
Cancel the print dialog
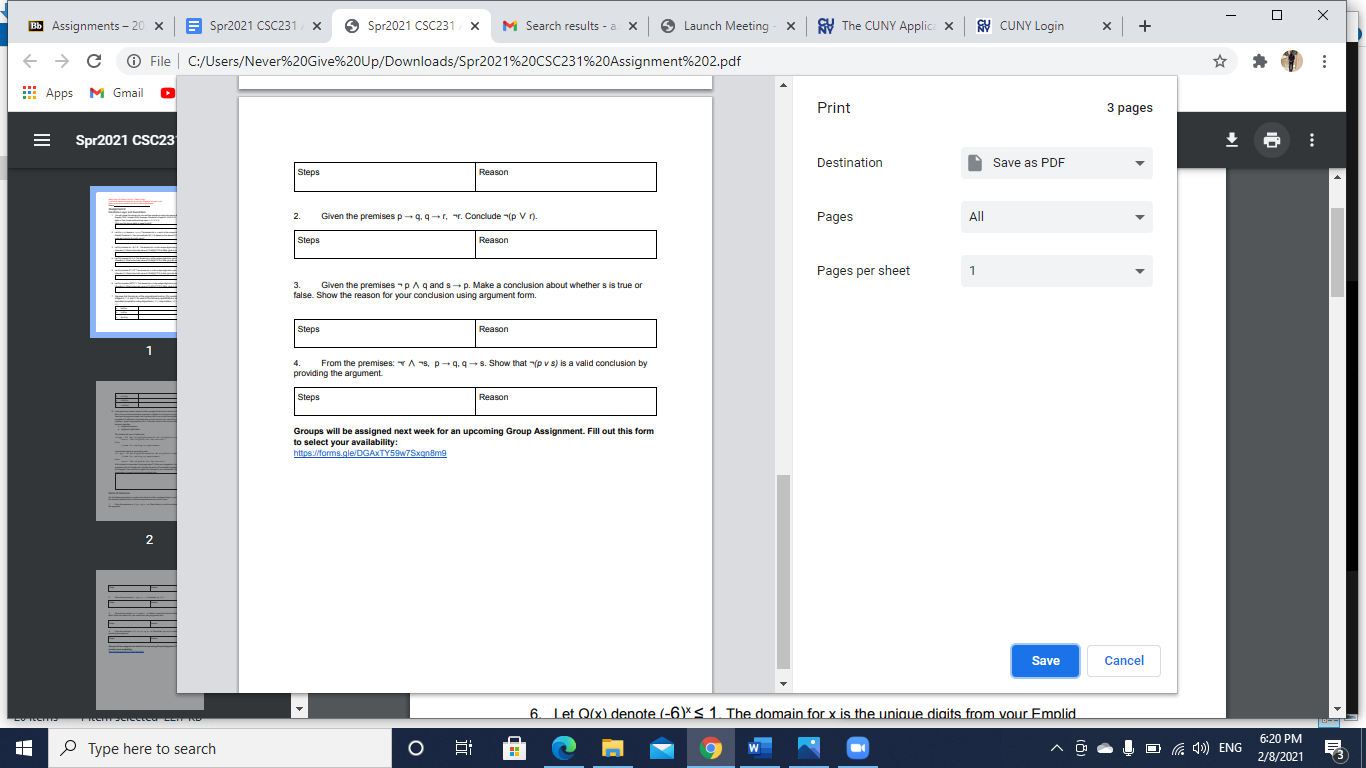pos(1124,660)
